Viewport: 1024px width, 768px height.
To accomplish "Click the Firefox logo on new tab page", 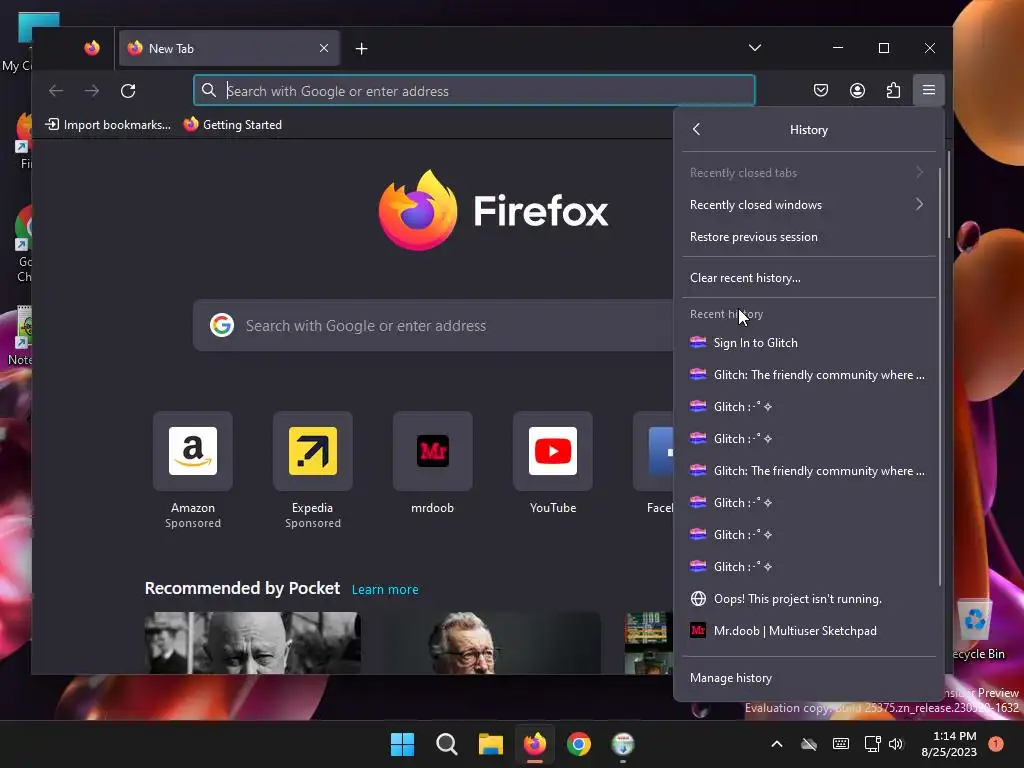I will [x=493, y=210].
